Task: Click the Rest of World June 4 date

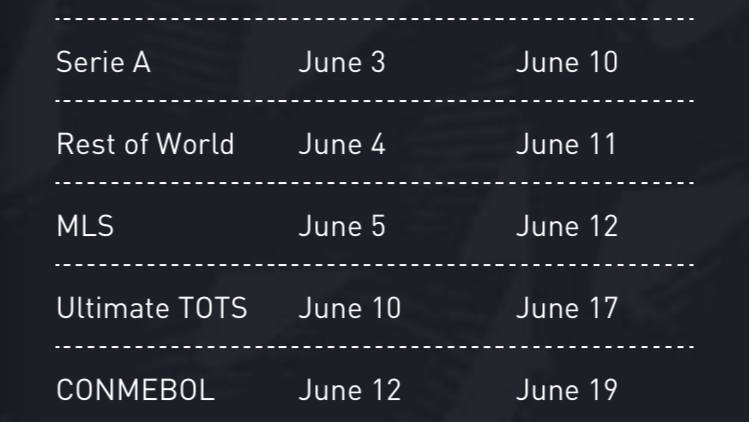Action: tap(342, 144)
